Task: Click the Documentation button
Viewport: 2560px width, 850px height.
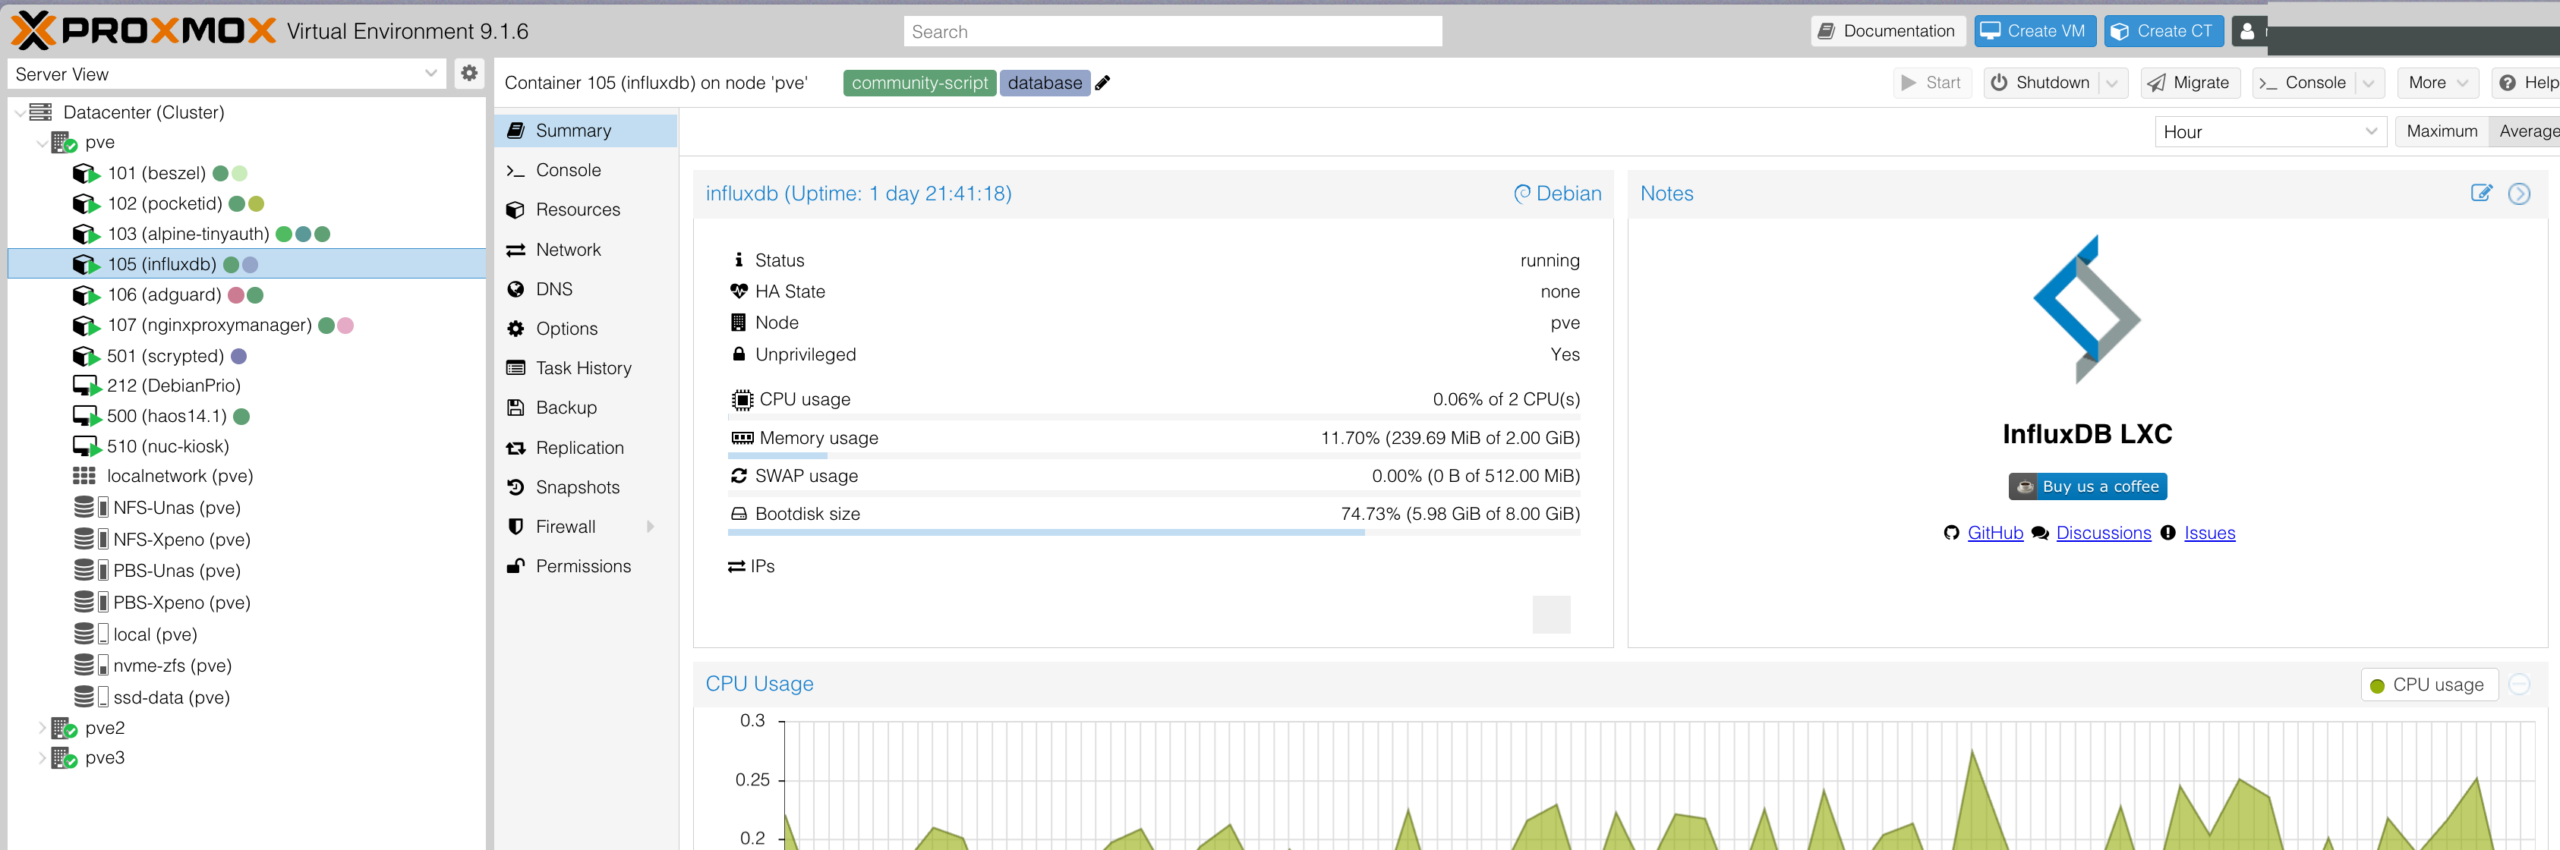Action: pyautogui.click(x=1888, y=31)
